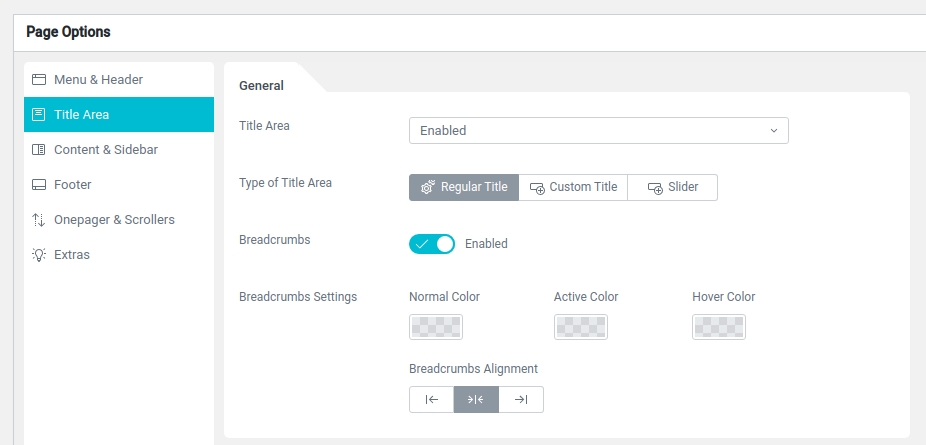This screenshot has width=926, height=445.
Task: Toggle the Breadcrumbs enabled switch
Action: click(432, 244)
